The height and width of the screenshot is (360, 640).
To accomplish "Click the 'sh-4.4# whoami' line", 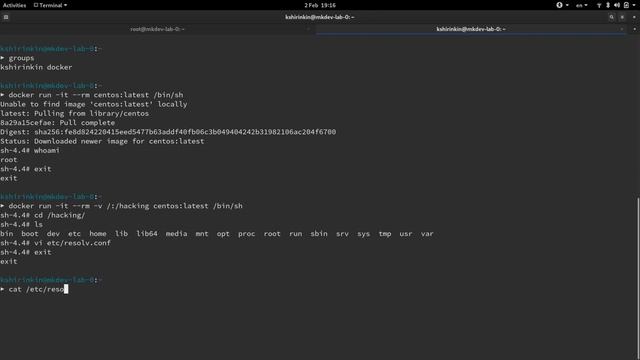I will pos(30,151).
